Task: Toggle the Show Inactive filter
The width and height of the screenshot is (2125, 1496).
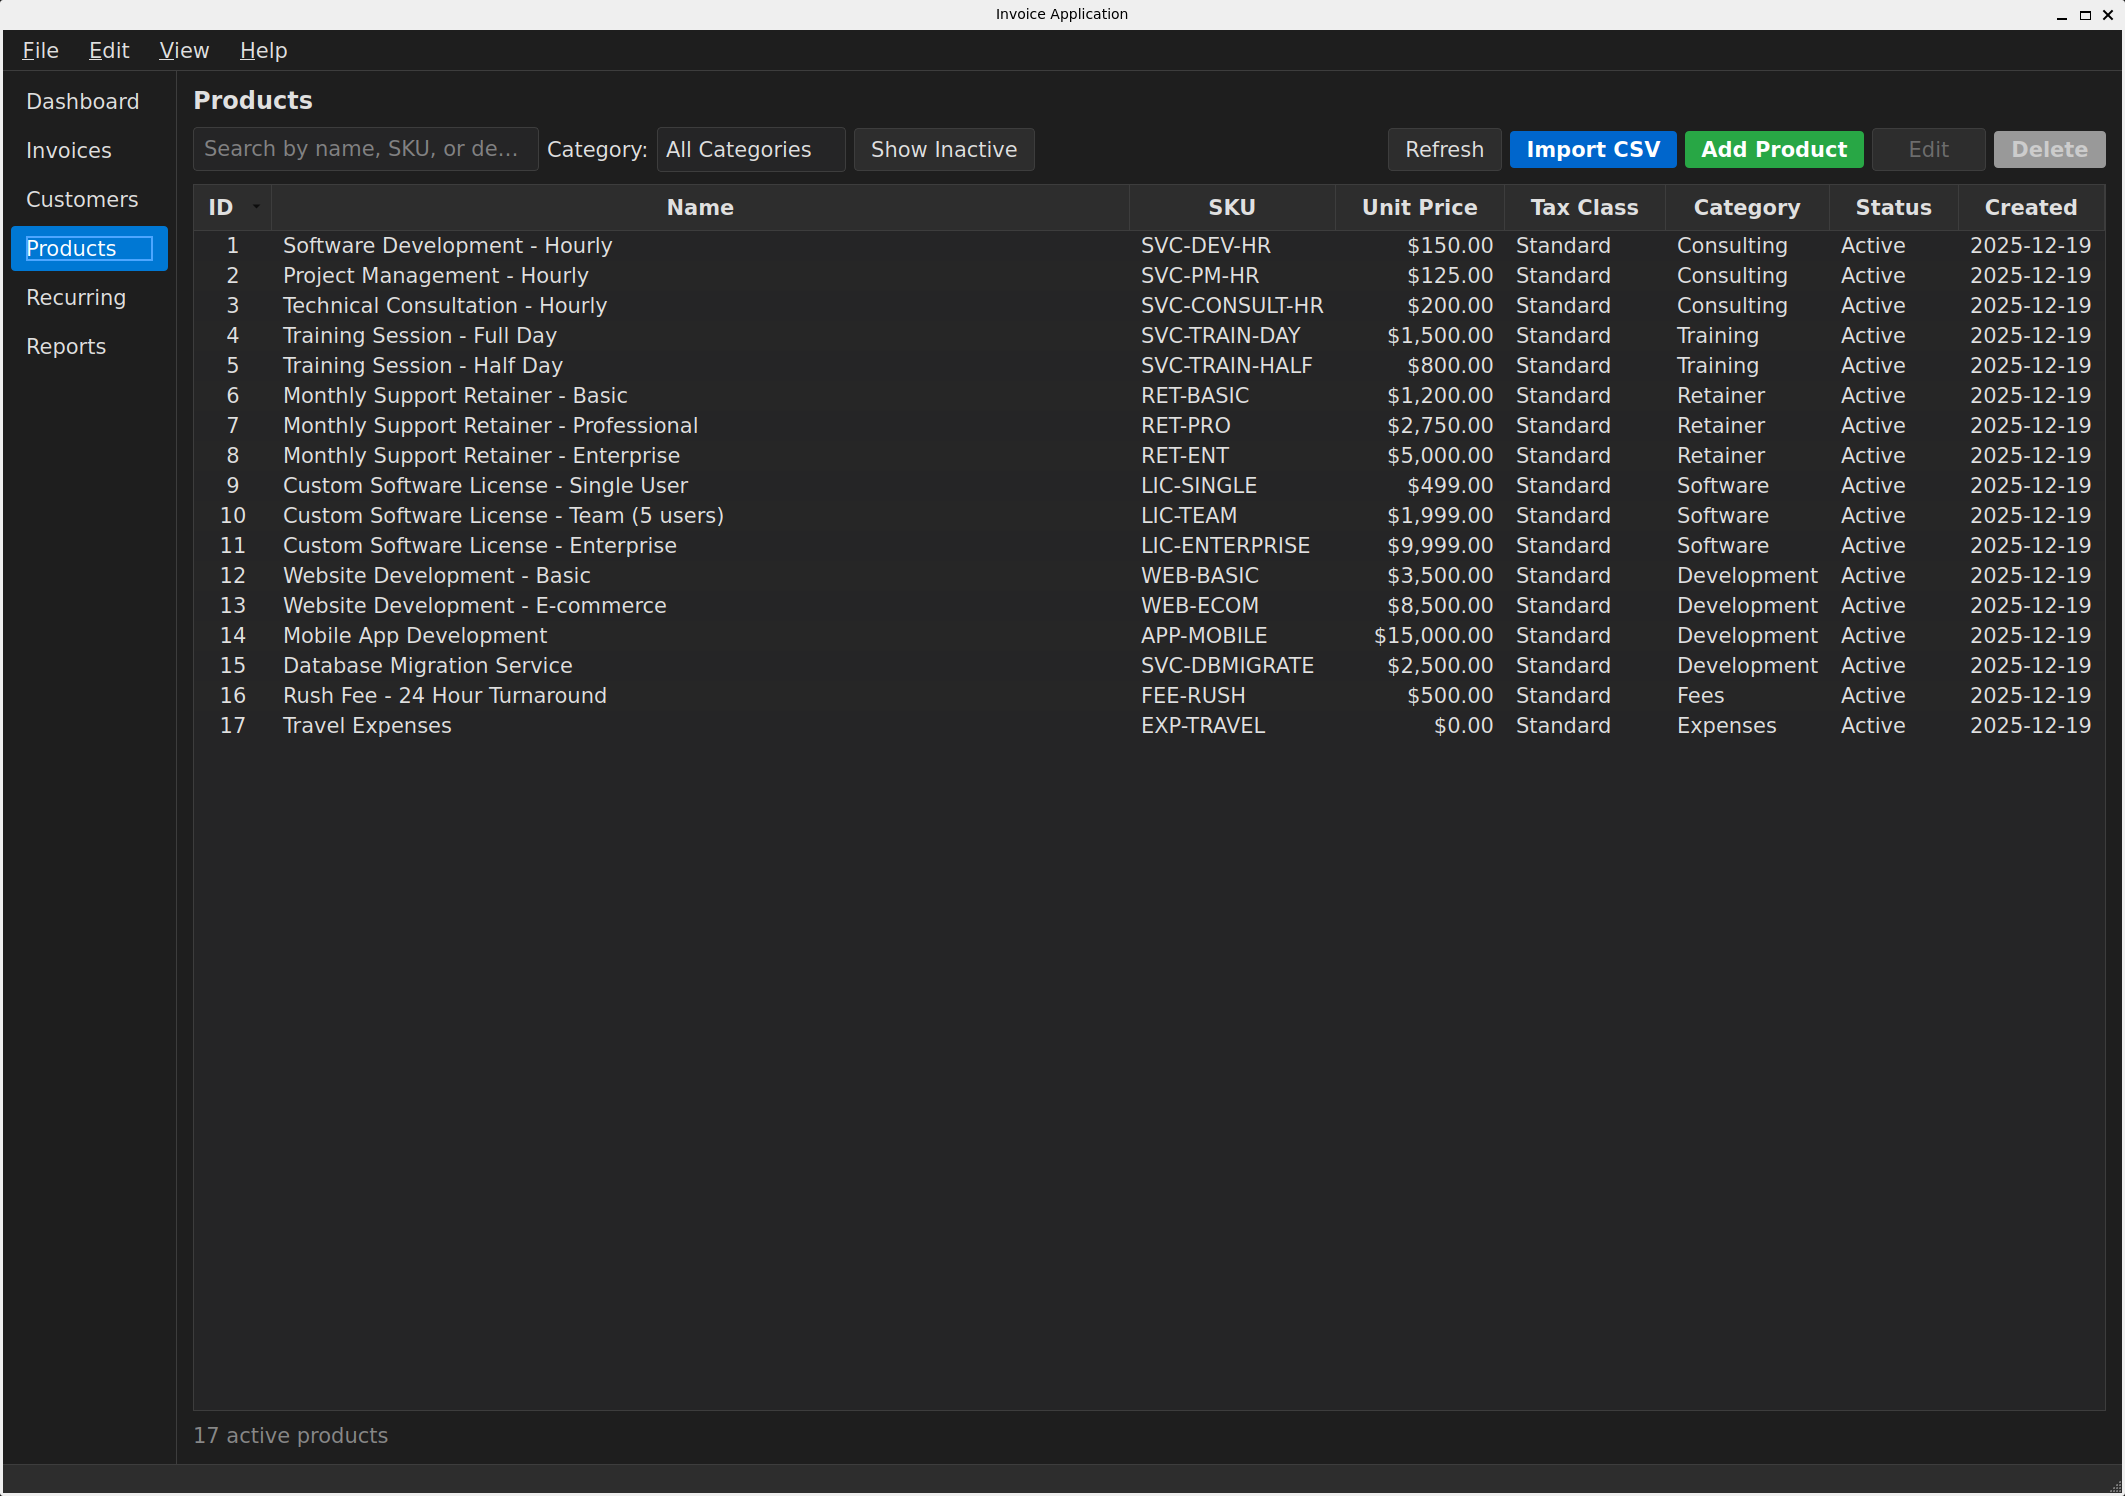Action: [x=943, y=149]
